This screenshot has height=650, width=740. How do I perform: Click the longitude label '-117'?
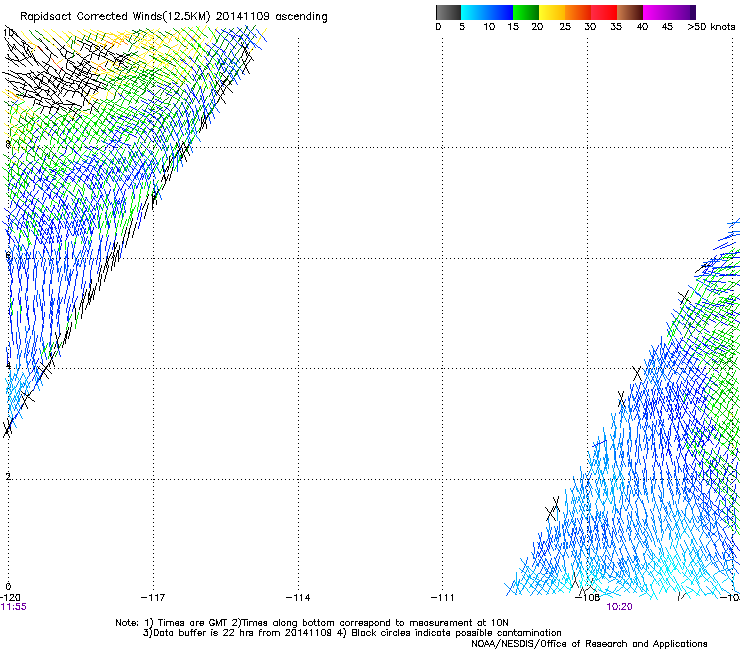tap(153, 598)
